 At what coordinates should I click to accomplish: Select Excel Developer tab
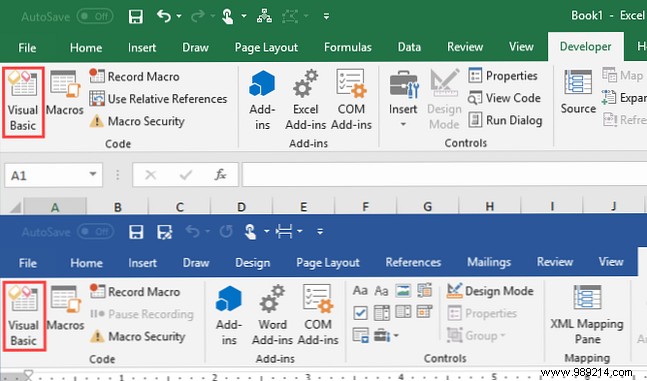[x=586, y=47]
